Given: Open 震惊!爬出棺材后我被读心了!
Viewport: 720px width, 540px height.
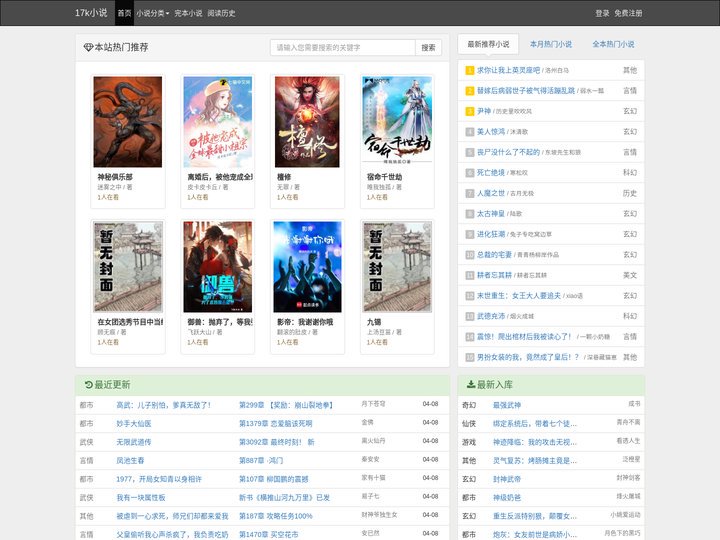Looking at the screenshot, I should tap(524, 337).
